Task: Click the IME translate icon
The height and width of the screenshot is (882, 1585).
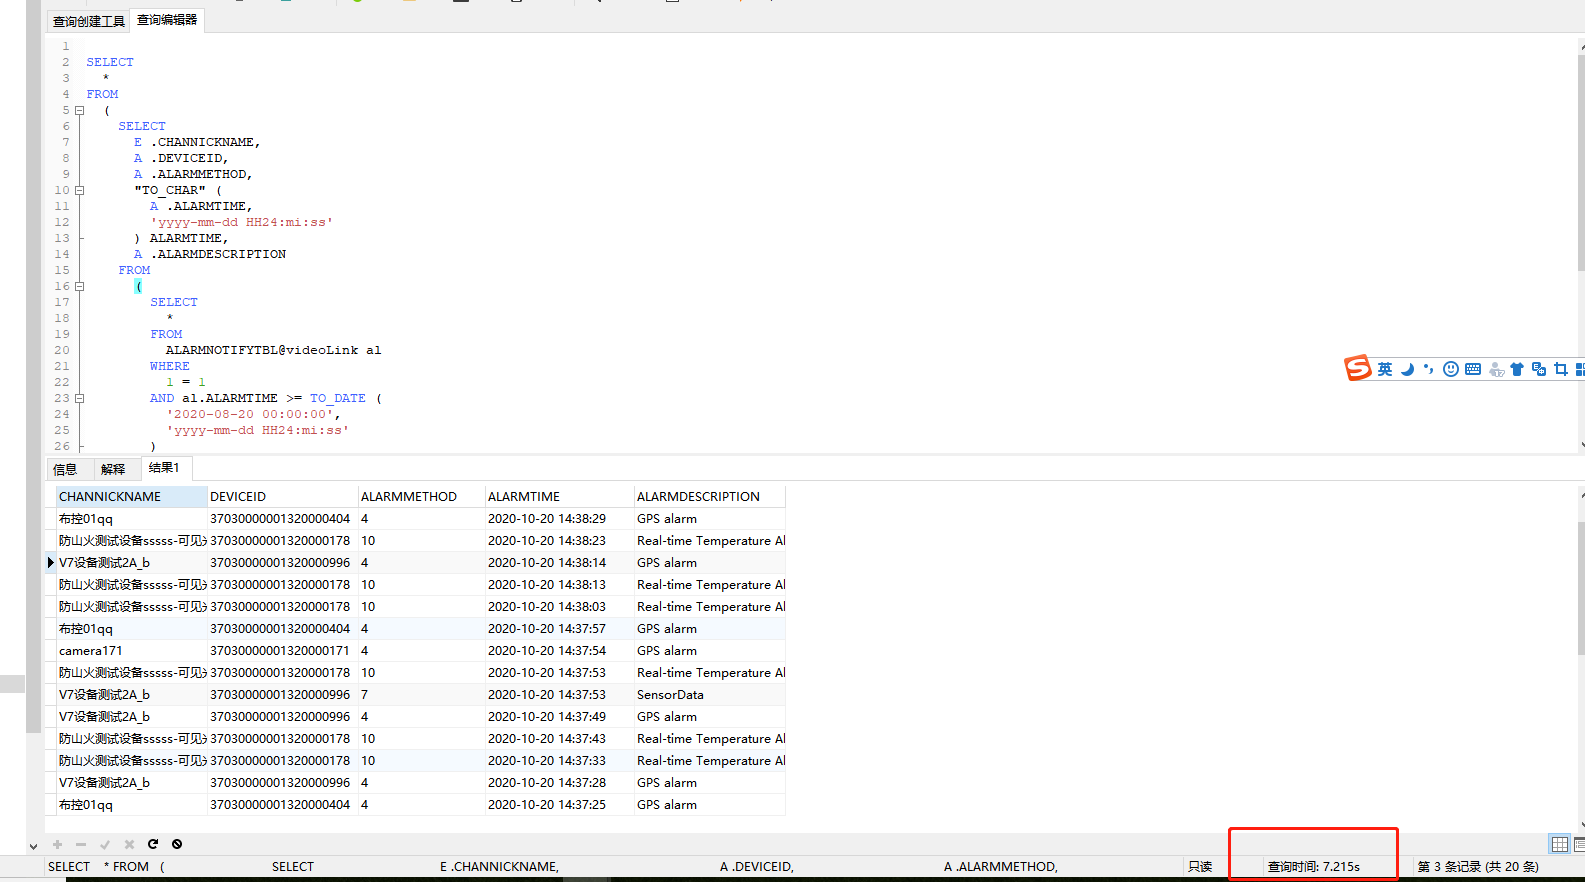Action: point(1539,369)
